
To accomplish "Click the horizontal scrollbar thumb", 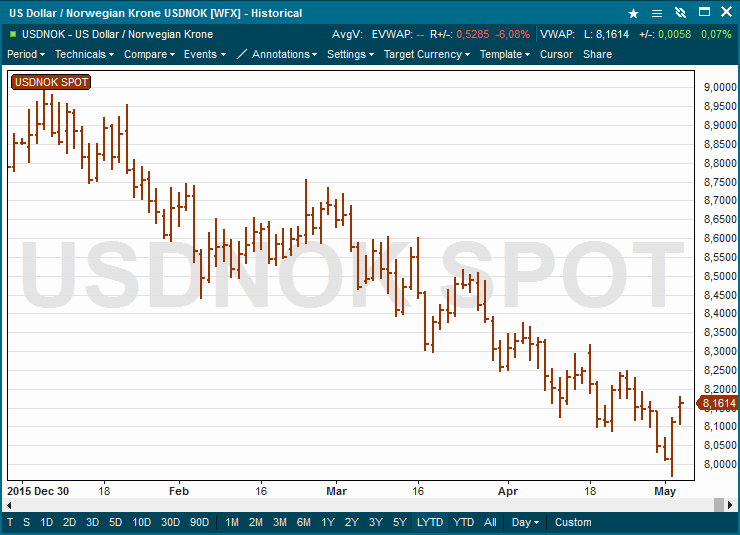I will (719, 505).
